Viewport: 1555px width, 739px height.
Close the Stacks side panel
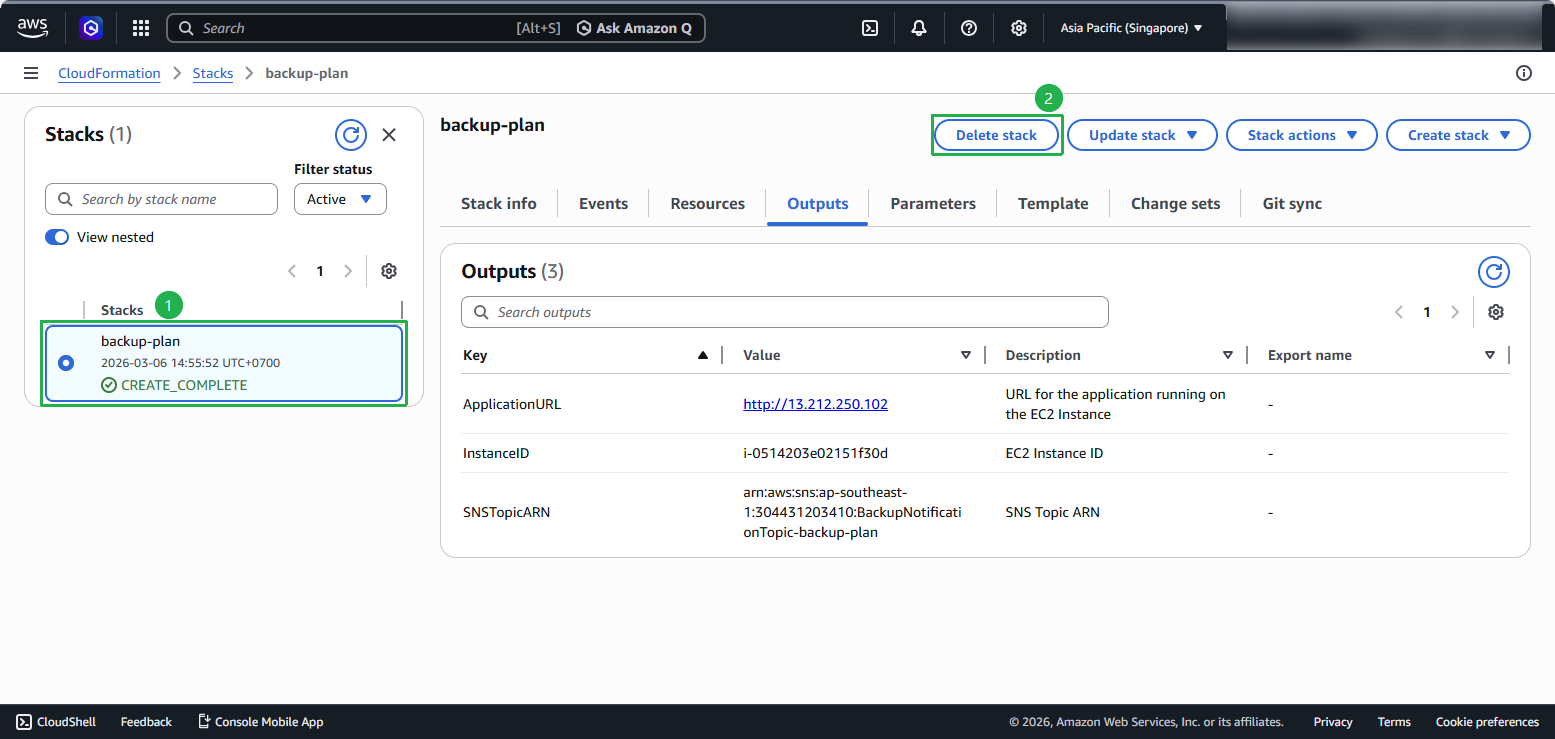[389, 135]
